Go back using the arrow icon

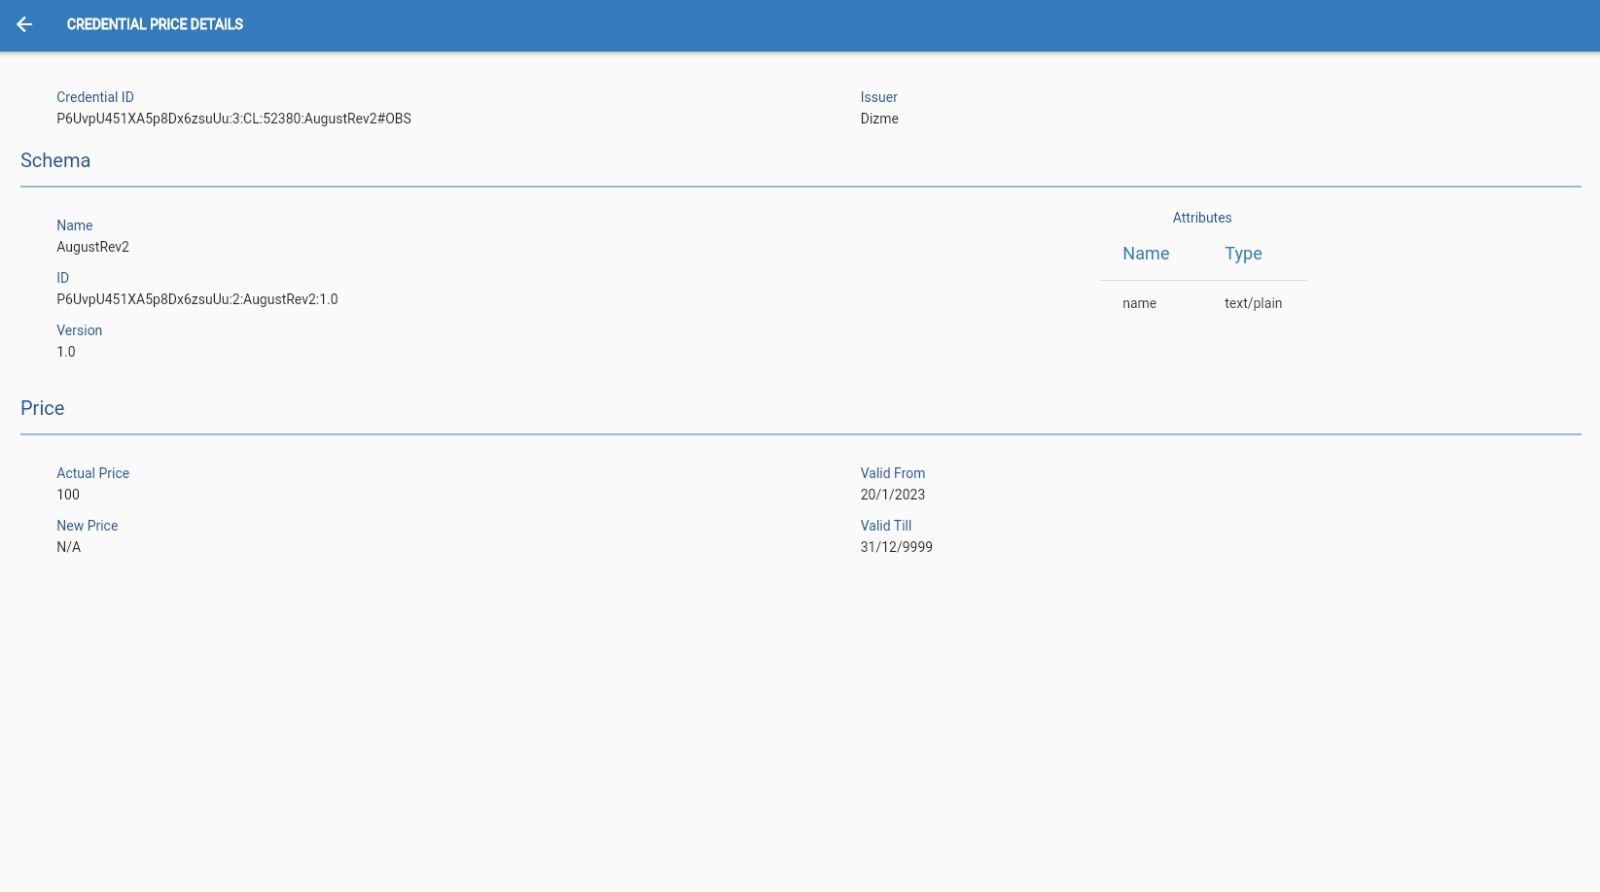(25, 24)
